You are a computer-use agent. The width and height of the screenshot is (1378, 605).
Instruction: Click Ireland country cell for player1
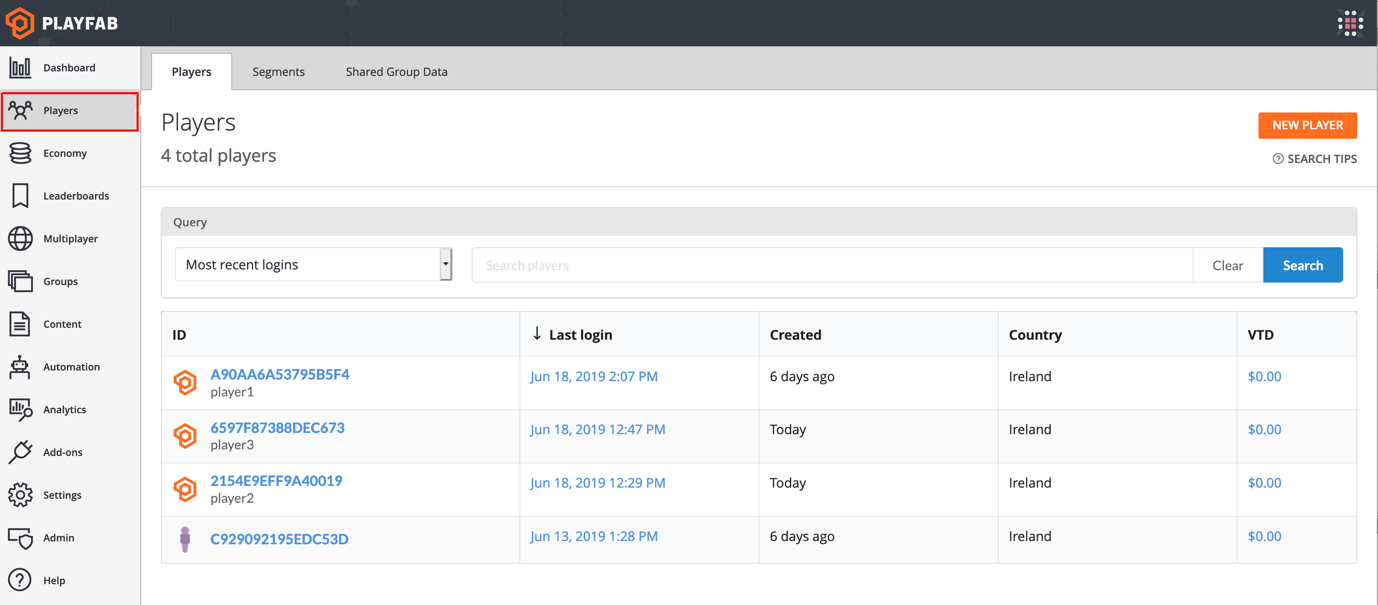pyautogui.click(x=1030, y=377)
